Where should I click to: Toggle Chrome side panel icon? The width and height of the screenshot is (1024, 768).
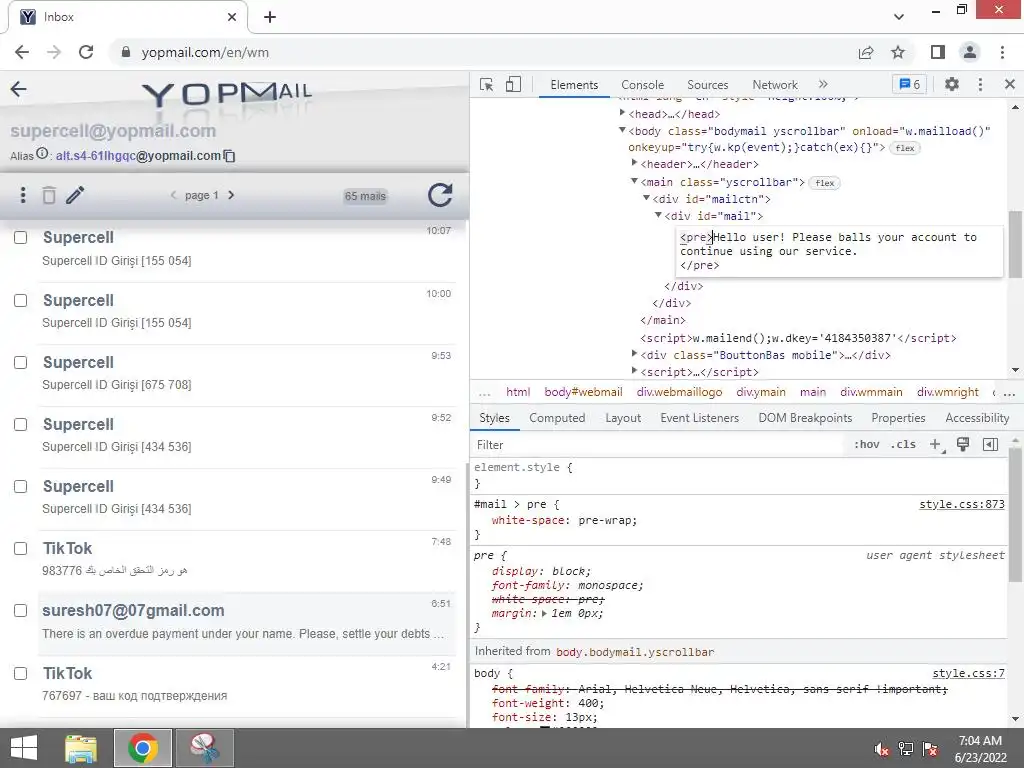click(938, 52)
